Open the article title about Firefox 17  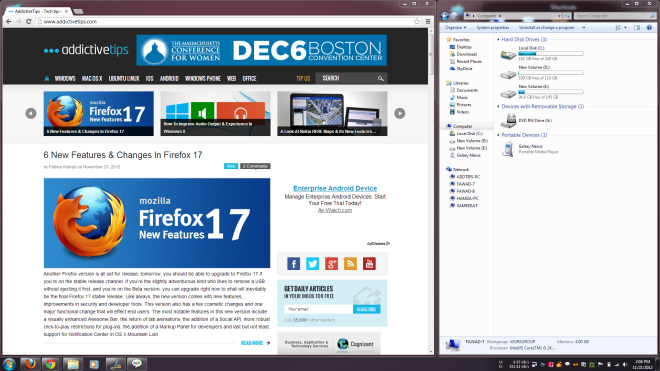123,155
